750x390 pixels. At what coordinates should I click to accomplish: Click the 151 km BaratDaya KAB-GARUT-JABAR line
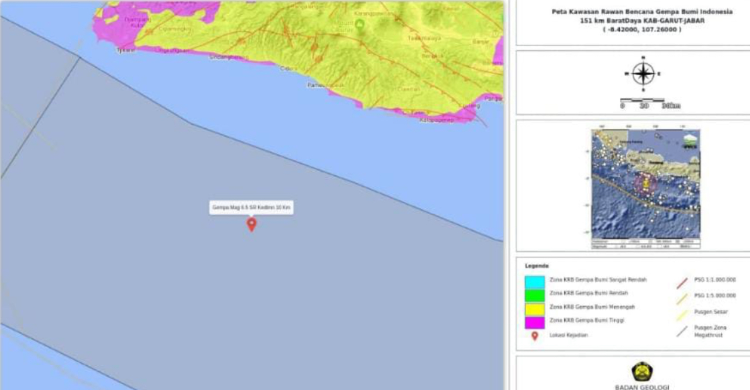[642, 21]
